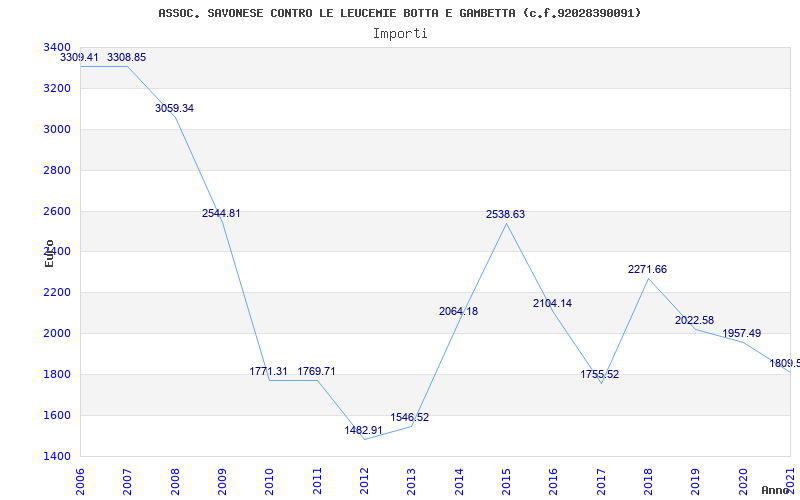Select data label 2064.18
Viewport: 800px width, 500px height.
click(458, 311)
